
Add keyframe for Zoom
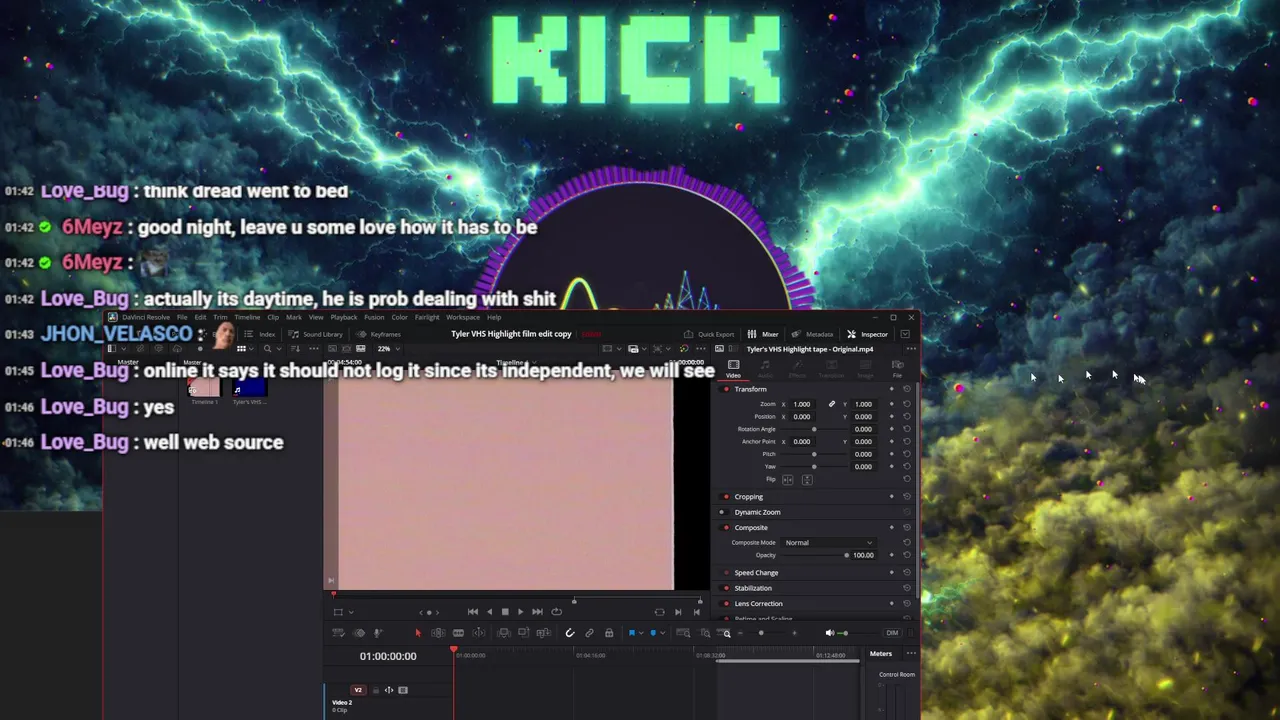893,404
